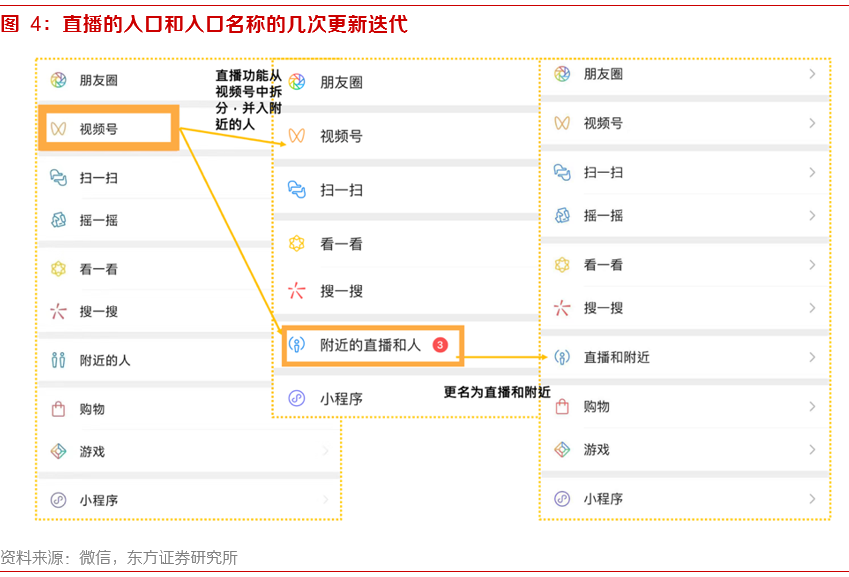Tap 视频号 icon in middle panel
Image resolution: width=849 pixels, height=577 pixels.
click(297, 136)
